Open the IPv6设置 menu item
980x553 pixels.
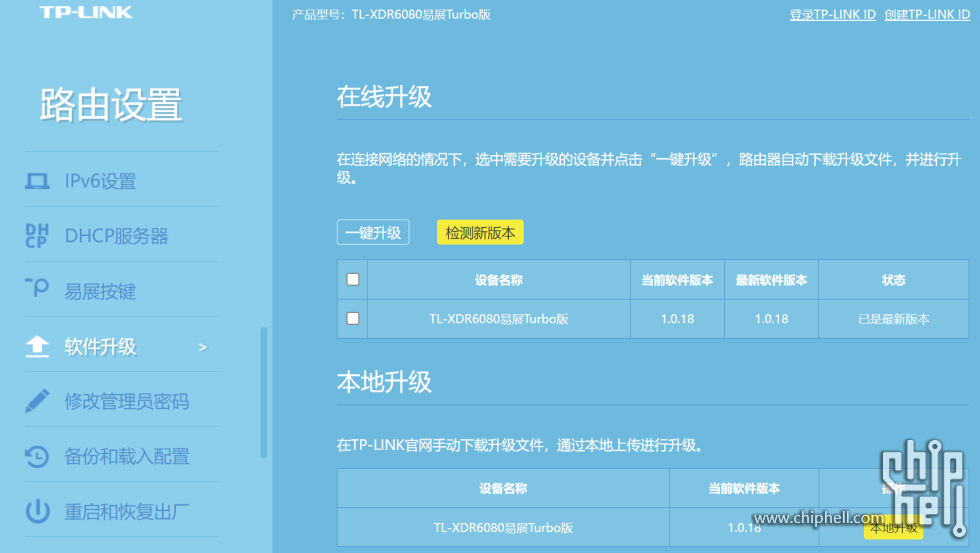point(100,182)
